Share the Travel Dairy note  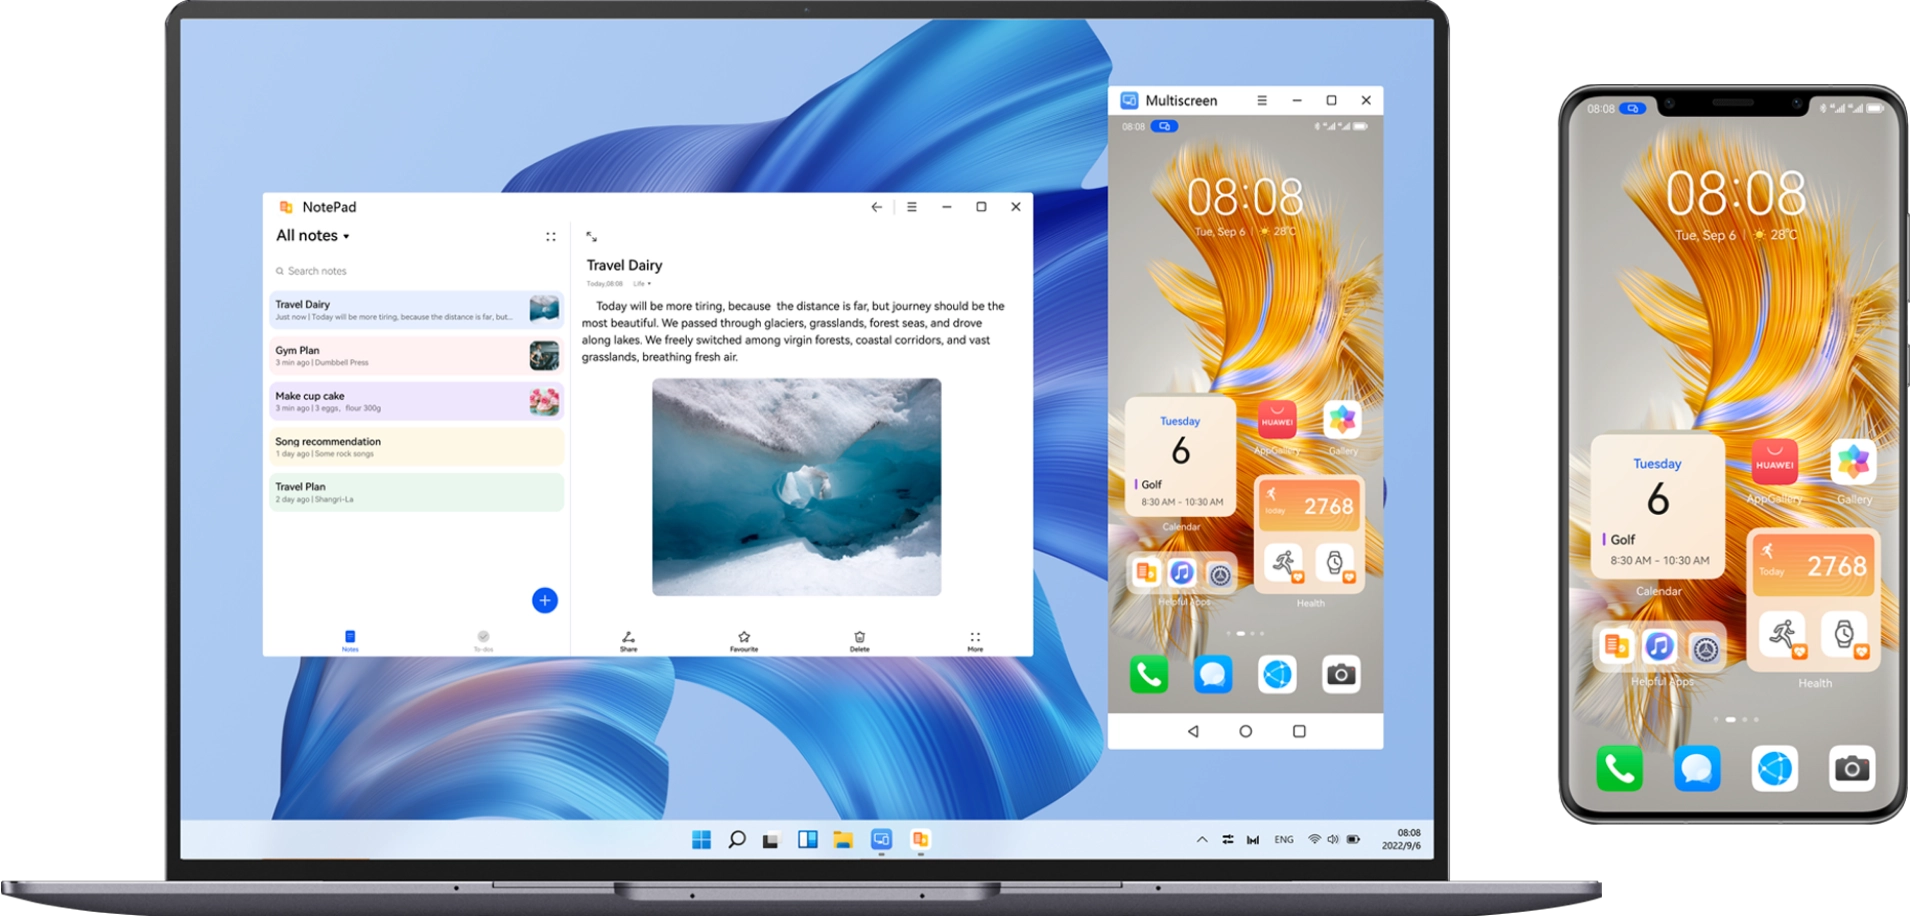[628, 640]
